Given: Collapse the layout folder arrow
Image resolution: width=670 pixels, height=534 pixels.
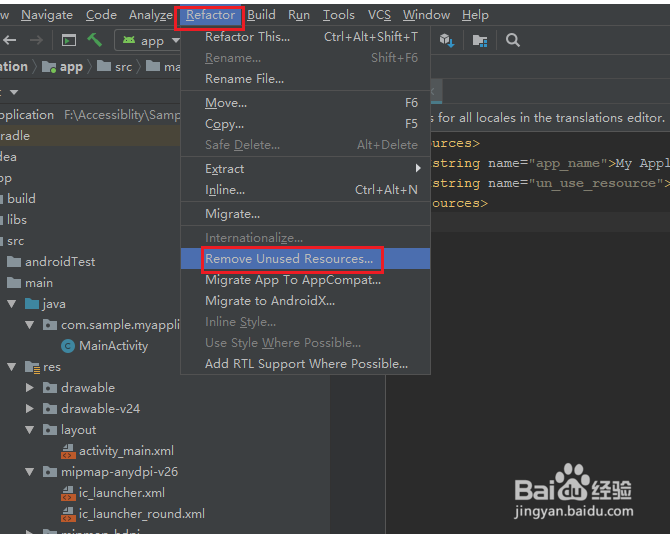Looking at the screenshot, I should tap(29, 430).
